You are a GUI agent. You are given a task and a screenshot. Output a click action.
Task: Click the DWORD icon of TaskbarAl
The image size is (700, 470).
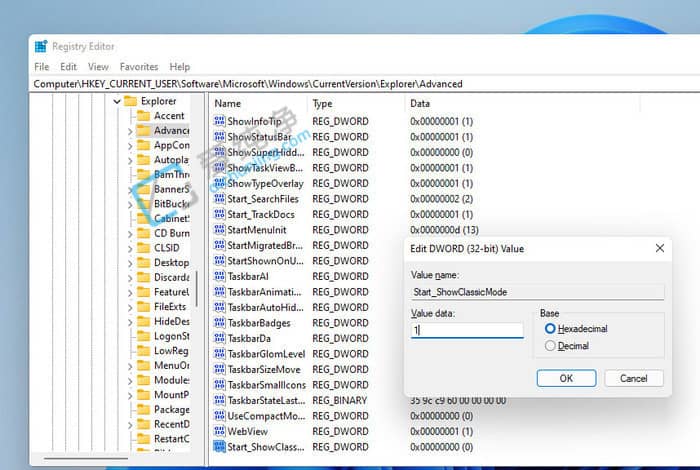tap(220, 276)
